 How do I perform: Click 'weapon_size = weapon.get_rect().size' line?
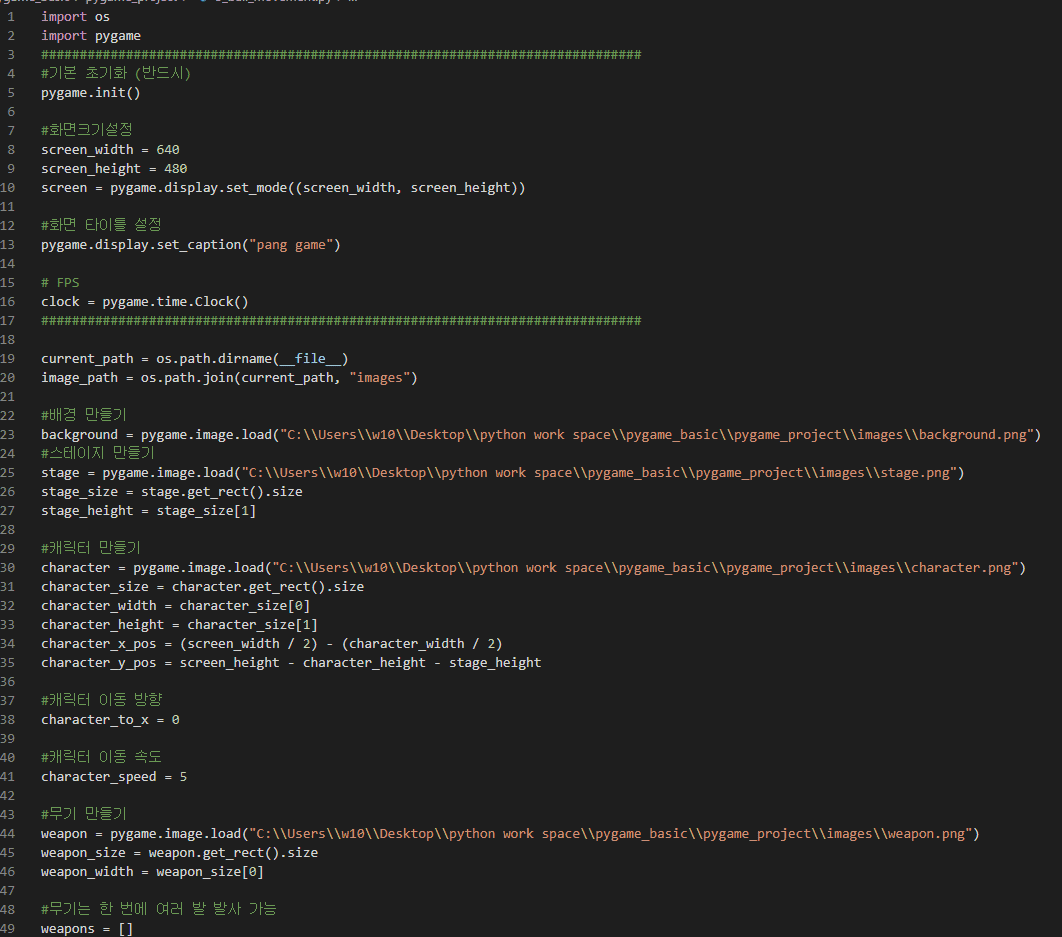click(179, 852)
